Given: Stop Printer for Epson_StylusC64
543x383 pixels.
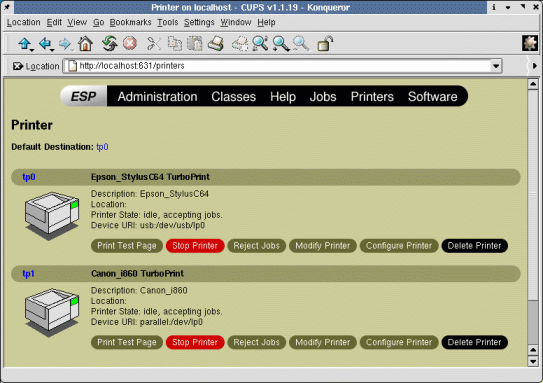Looking at the screenshot, I should coord(195,246).
